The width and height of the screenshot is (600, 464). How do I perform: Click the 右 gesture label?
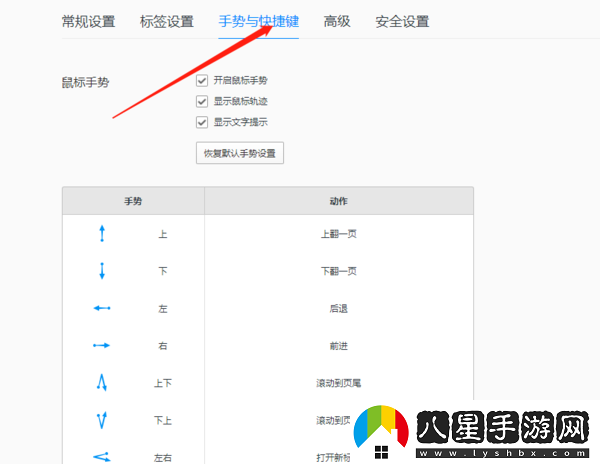pos(163,346)
